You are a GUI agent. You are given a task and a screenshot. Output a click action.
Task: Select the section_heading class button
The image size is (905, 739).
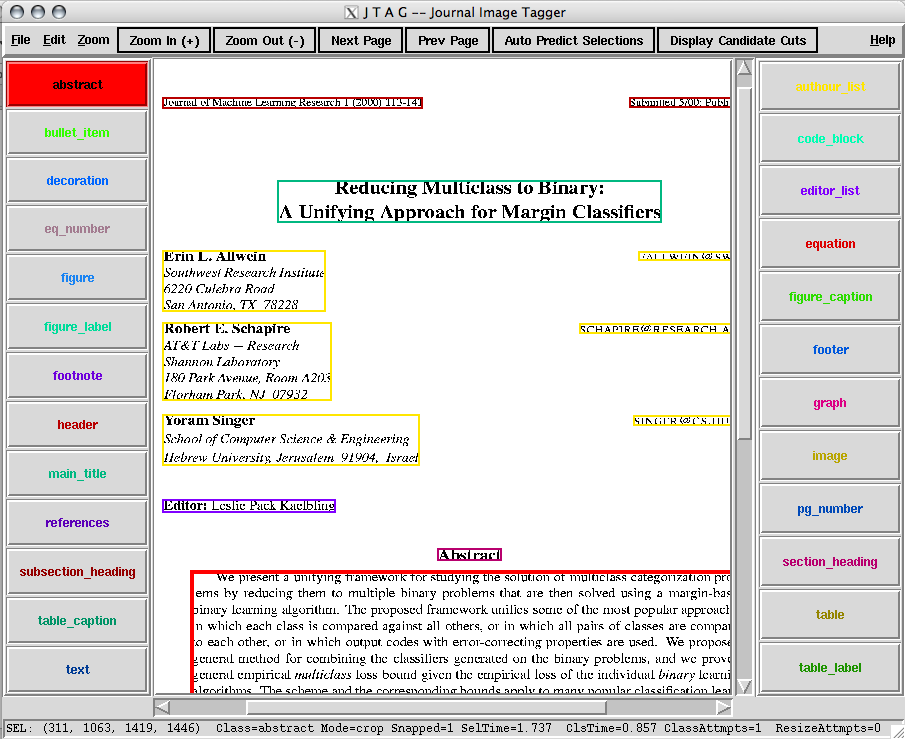coord(830,562)
